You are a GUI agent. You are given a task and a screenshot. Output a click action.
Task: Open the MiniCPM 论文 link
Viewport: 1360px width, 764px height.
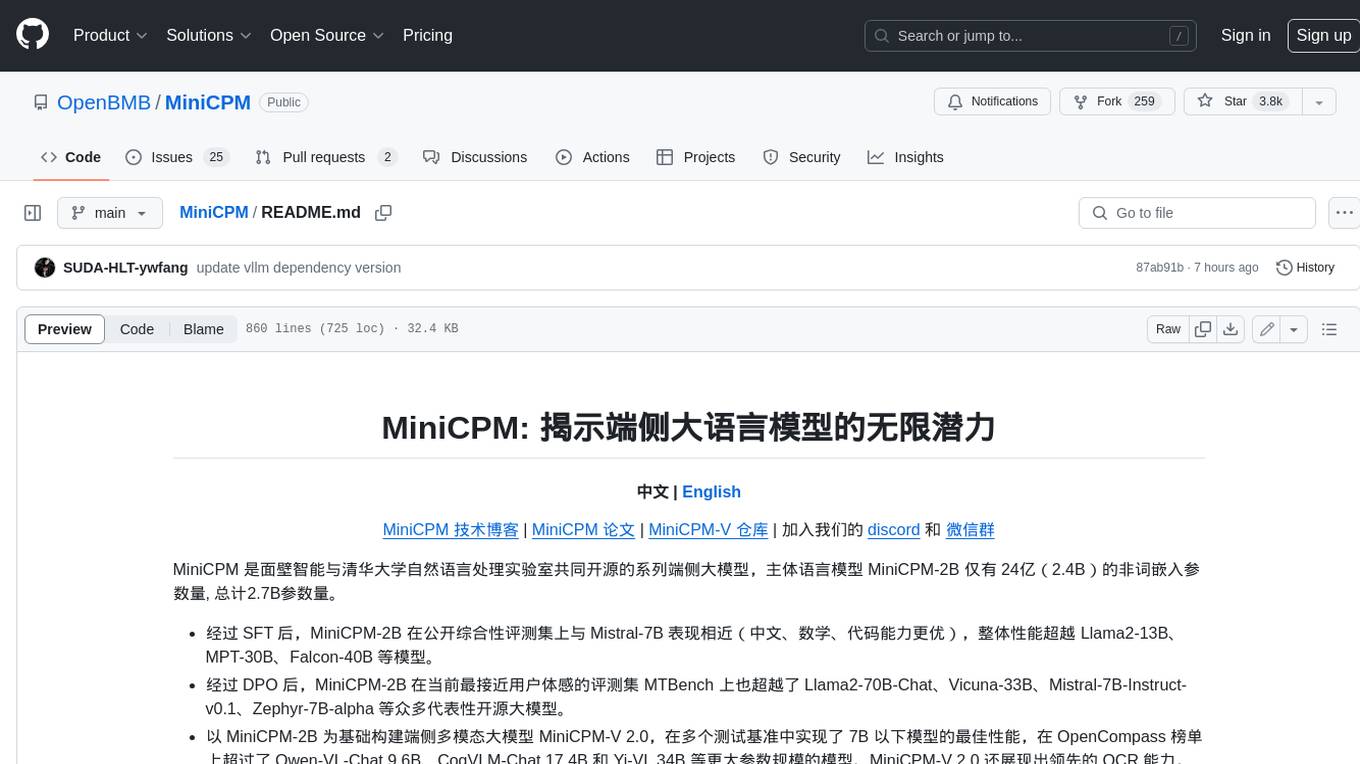pos(583,530)
